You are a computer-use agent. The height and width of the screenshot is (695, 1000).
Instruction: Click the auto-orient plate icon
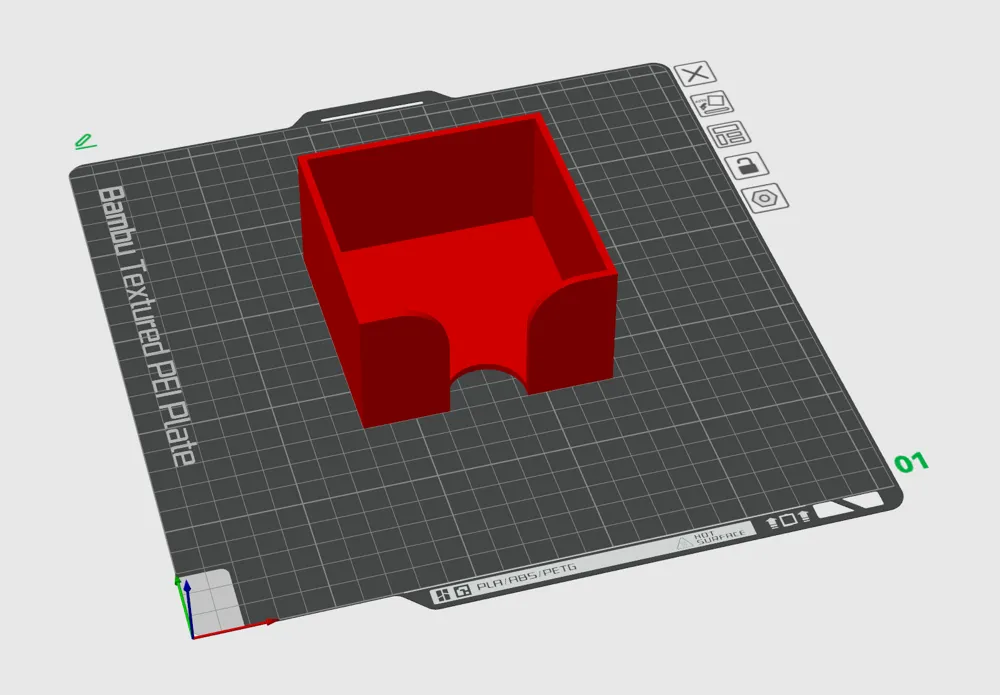[712, 103]
